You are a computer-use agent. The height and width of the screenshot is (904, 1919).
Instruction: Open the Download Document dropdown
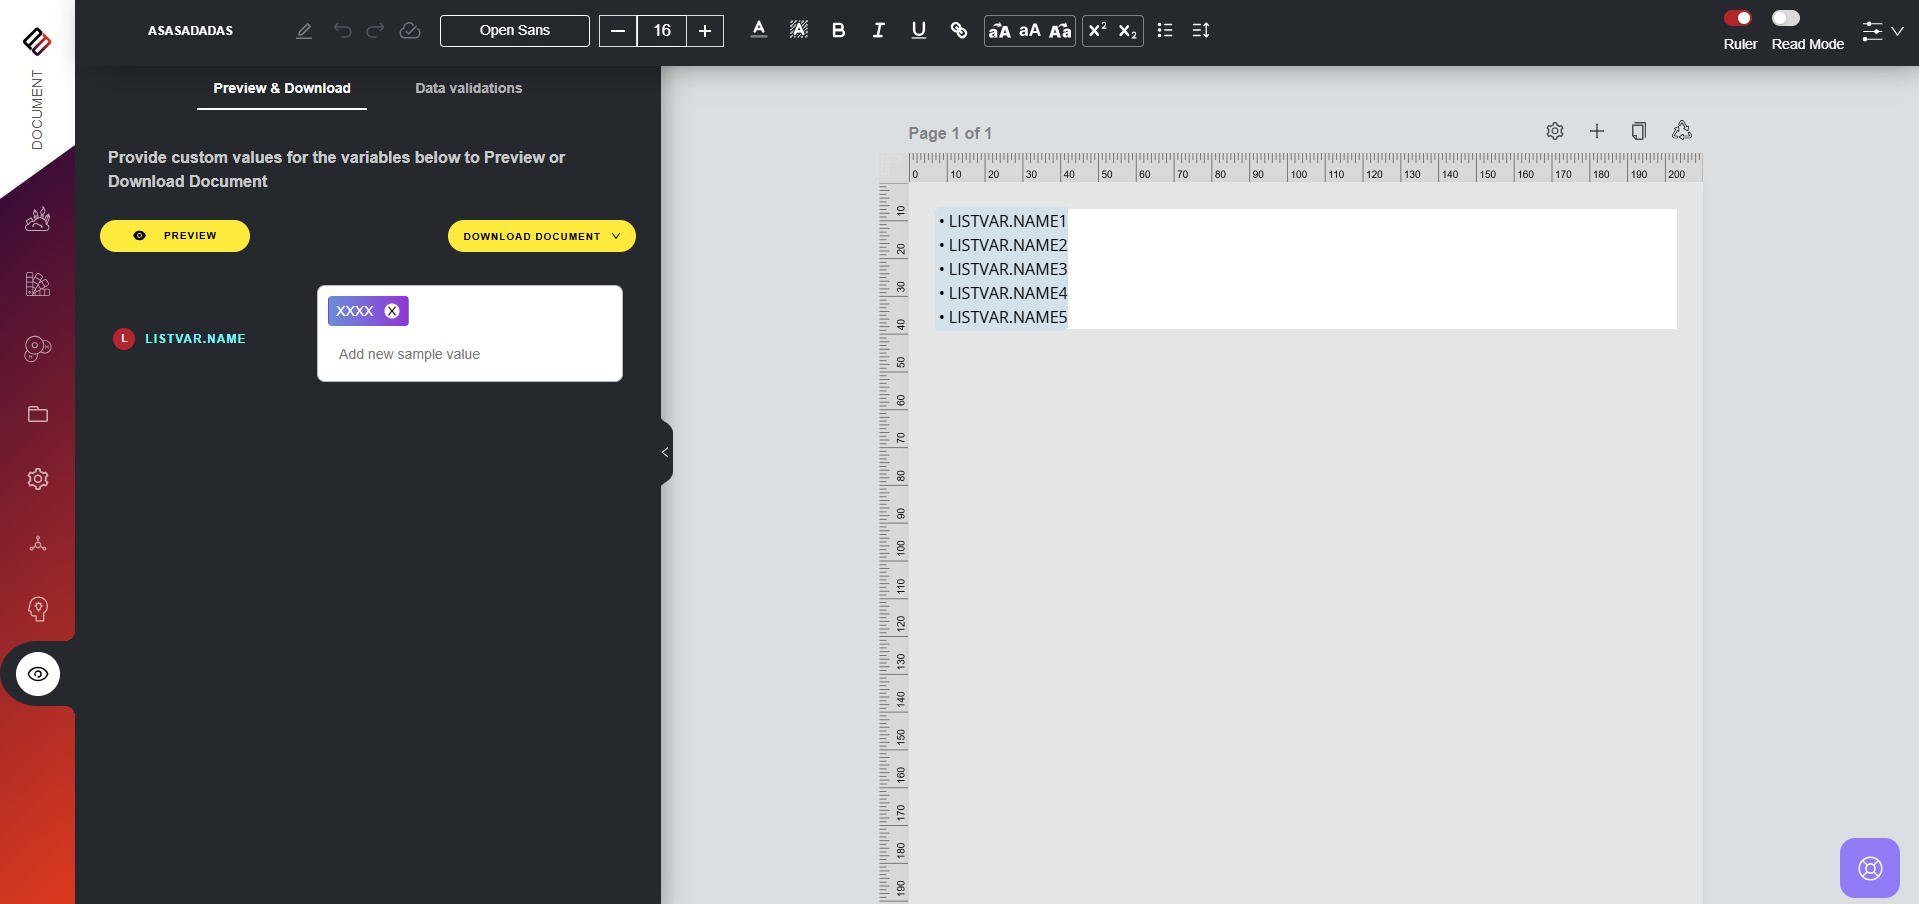(x=541, y=236)
